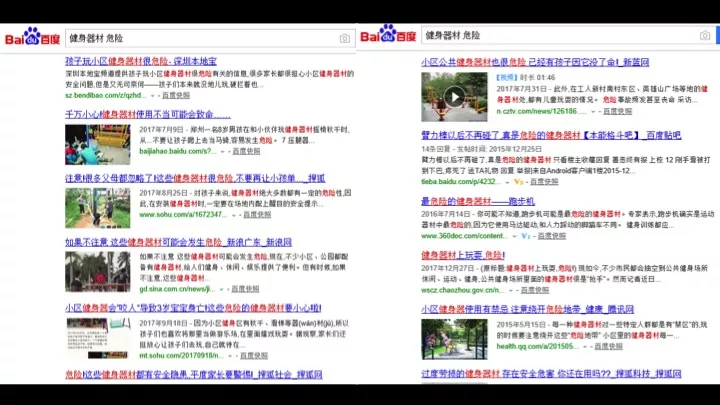The image size is (720, 405).
Task: Click the wscz.chaozhou.gov.cn green URL text
Action: (463, 290)
